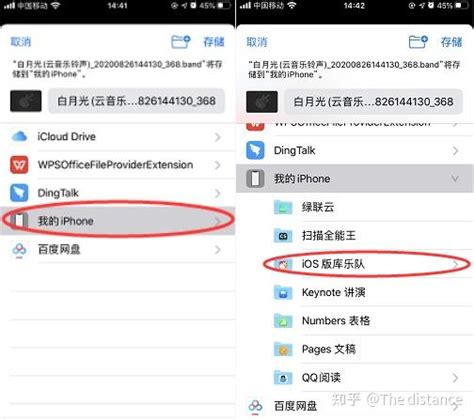Open the Keynote 讲演 folder

pos(355,292)
